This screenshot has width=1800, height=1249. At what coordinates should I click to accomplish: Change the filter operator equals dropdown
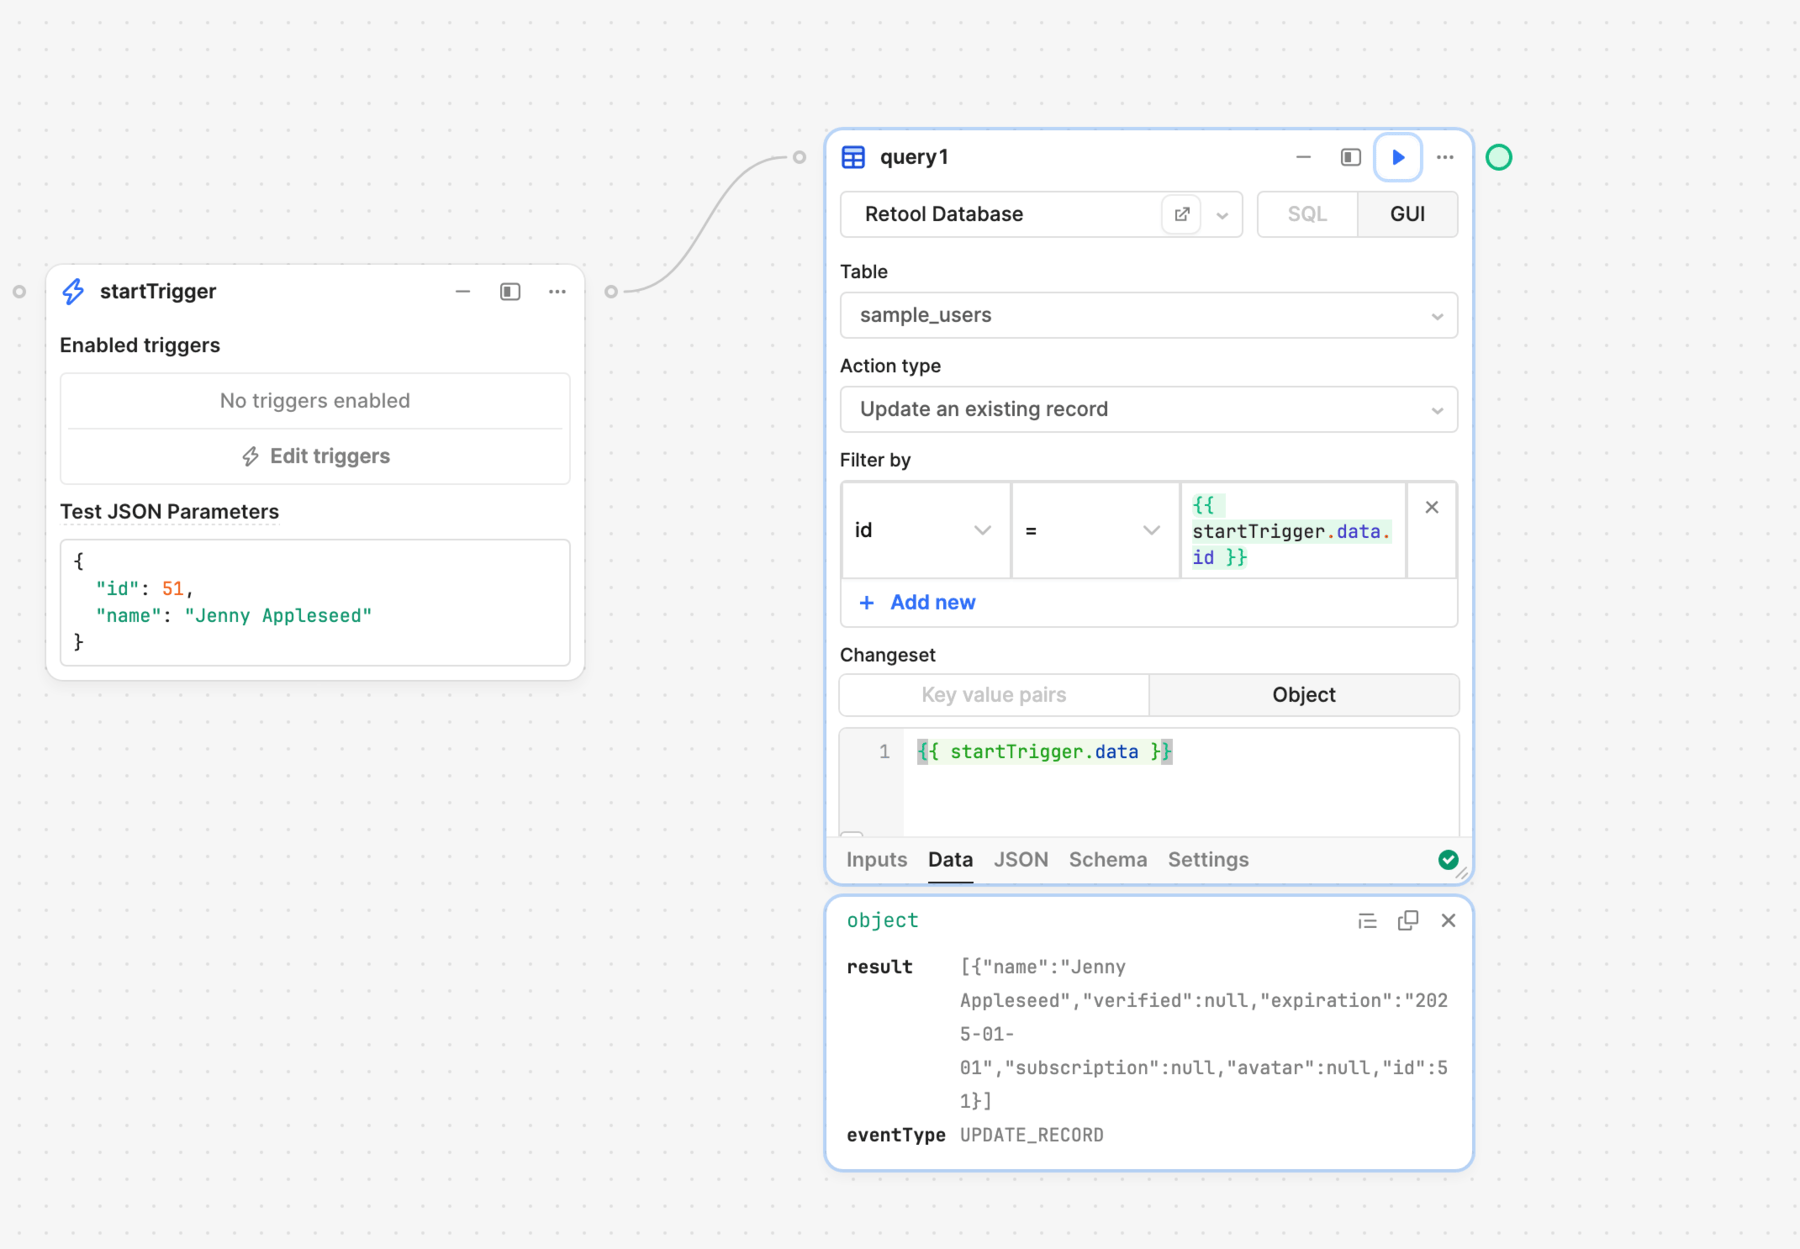(1095, 530)
